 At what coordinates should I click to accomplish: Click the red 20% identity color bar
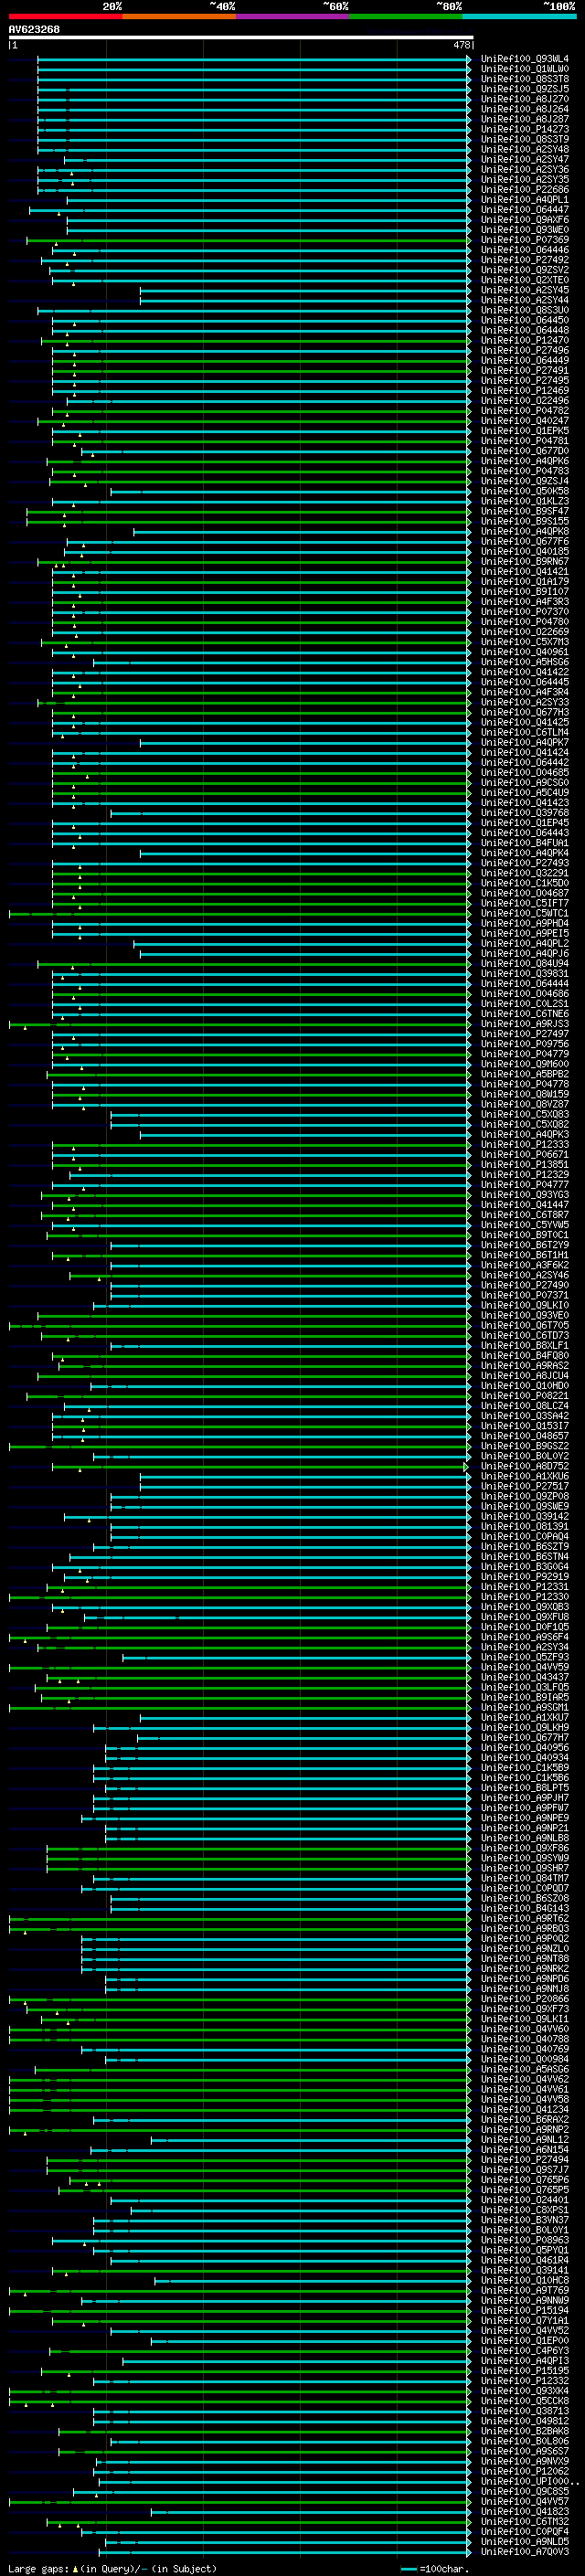pos(65,16)
